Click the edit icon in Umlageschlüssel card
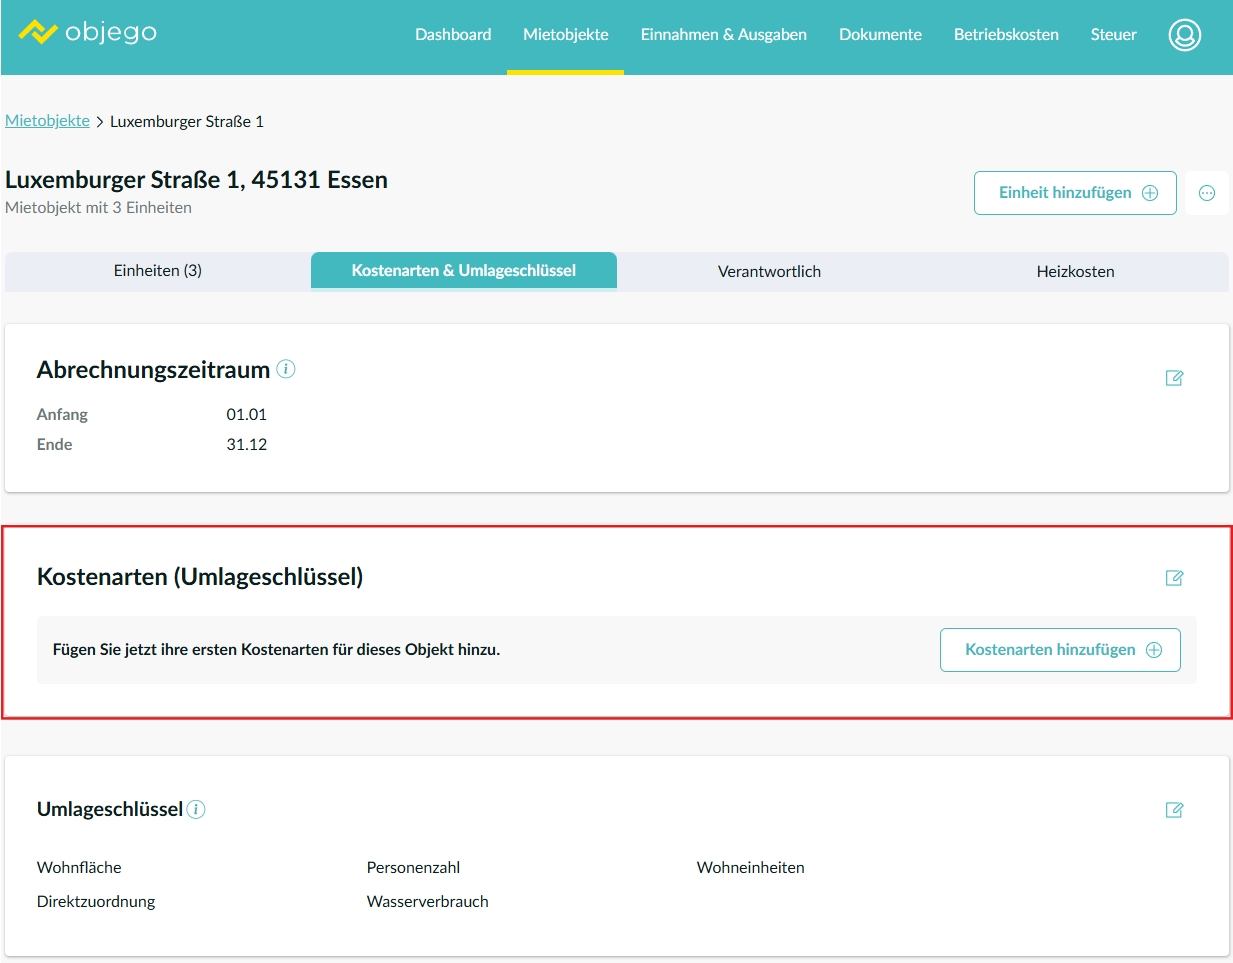Screen dimensions: 1233x963 1174,810
